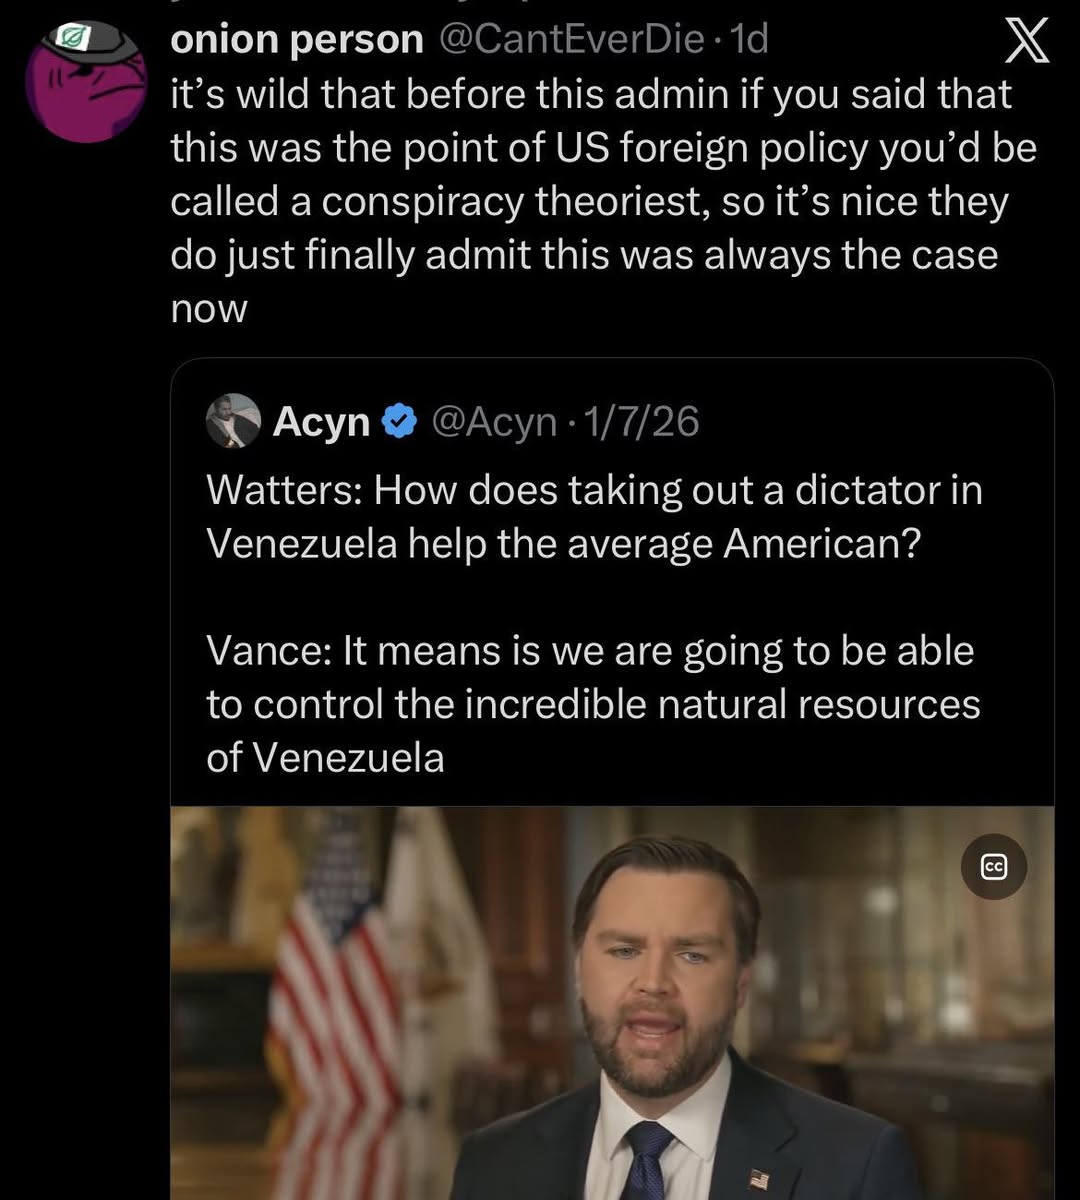Click the blue verified badge next to Acyn
The width and height of the screenshot is (1080, 1200).
[x=399, y=420]
